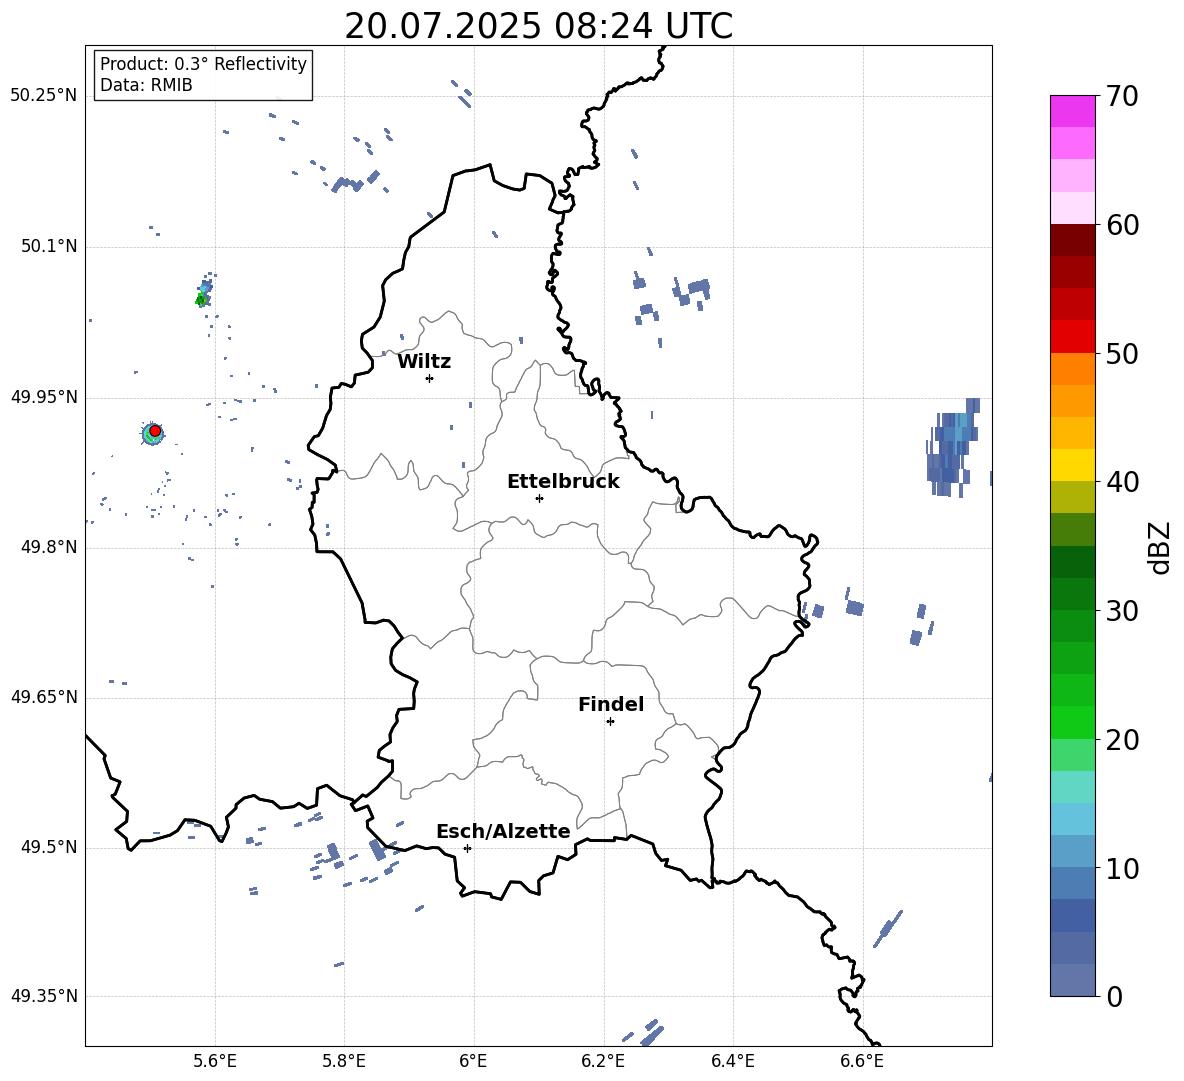The image size is (1184, 1081).
Task: Click the 49.65°N latitude label
Action: tap(44, 697)
